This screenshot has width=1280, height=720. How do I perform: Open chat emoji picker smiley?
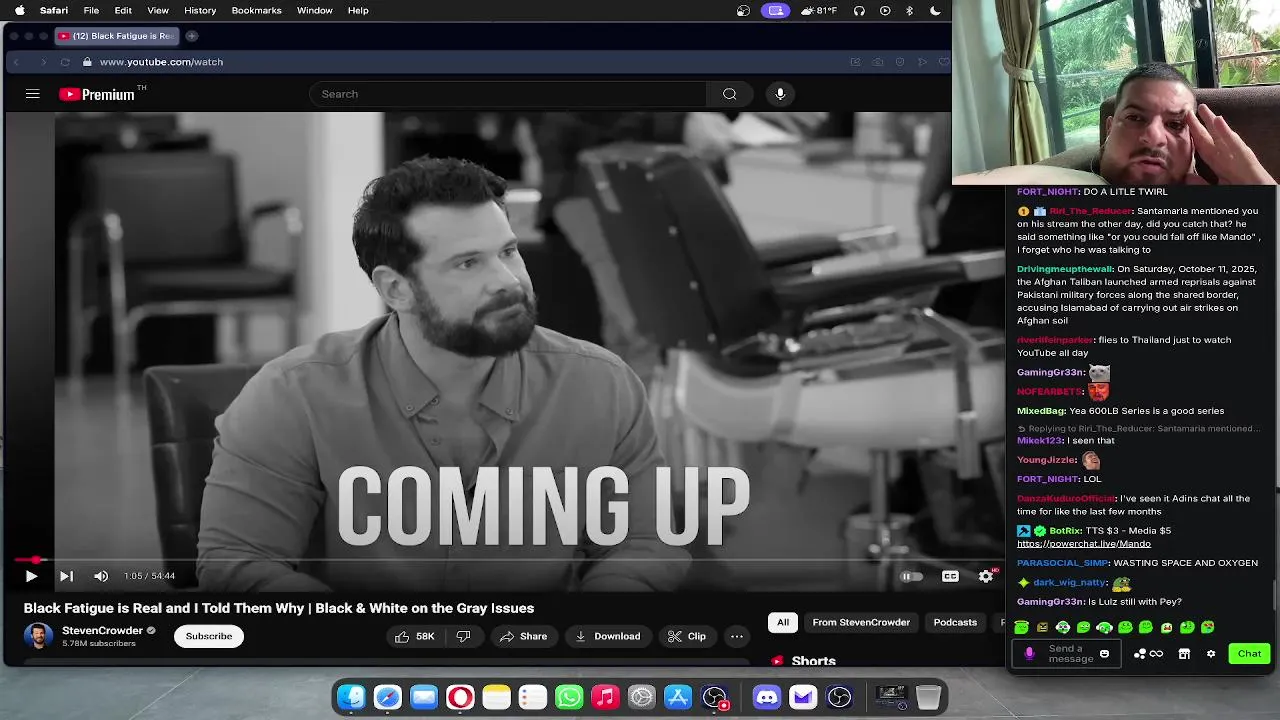1104,654
